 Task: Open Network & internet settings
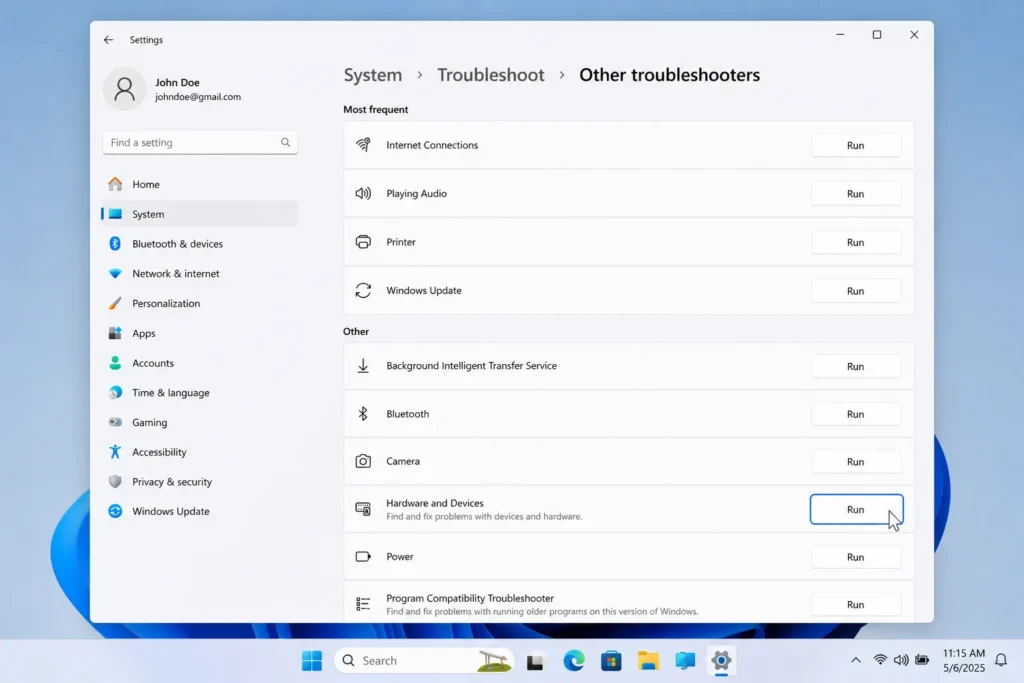click(x=200, y=274)
